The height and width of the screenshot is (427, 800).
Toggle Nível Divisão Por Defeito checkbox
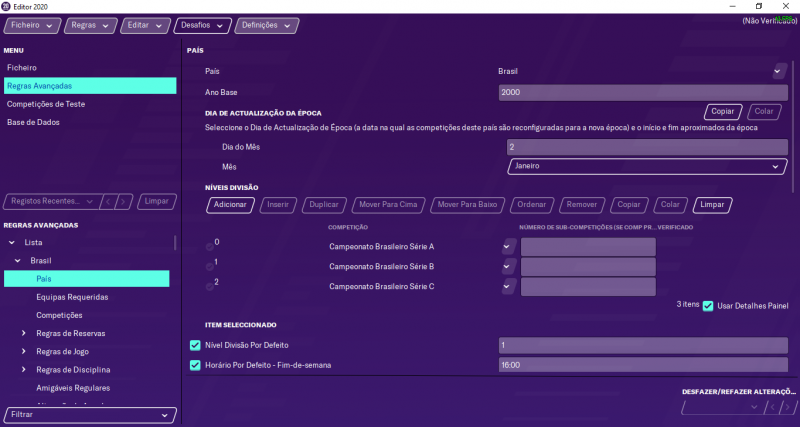tap(195, 345)
